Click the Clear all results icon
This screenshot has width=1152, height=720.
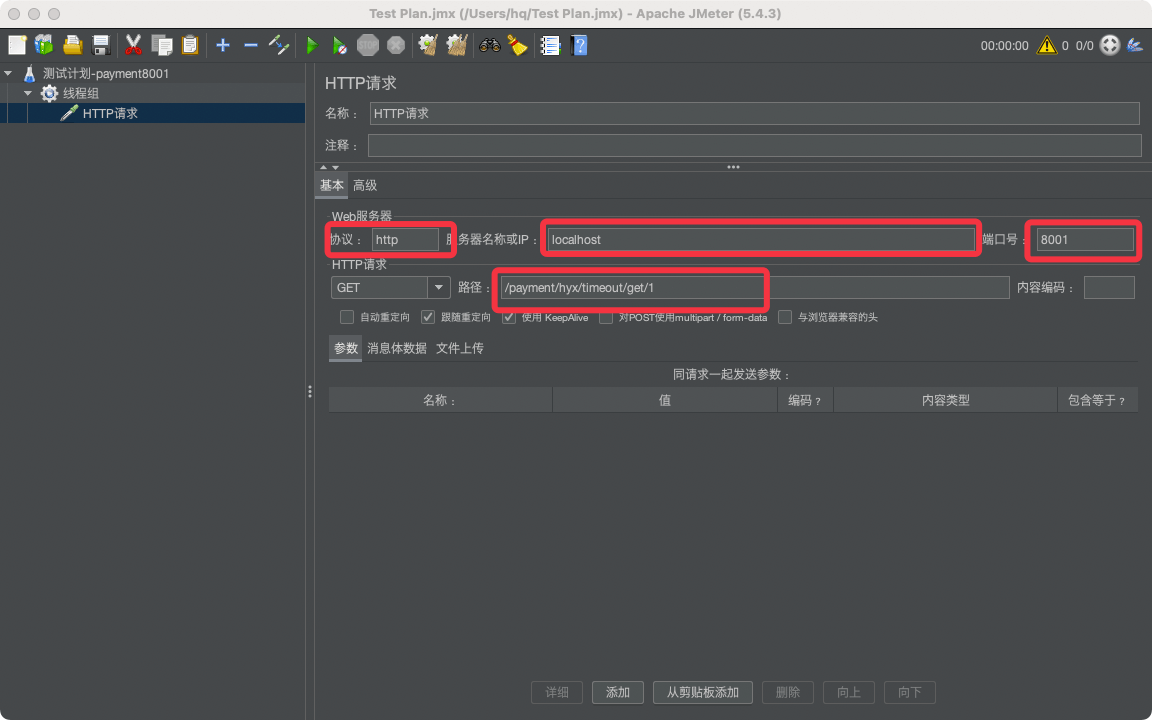(457, 46)
